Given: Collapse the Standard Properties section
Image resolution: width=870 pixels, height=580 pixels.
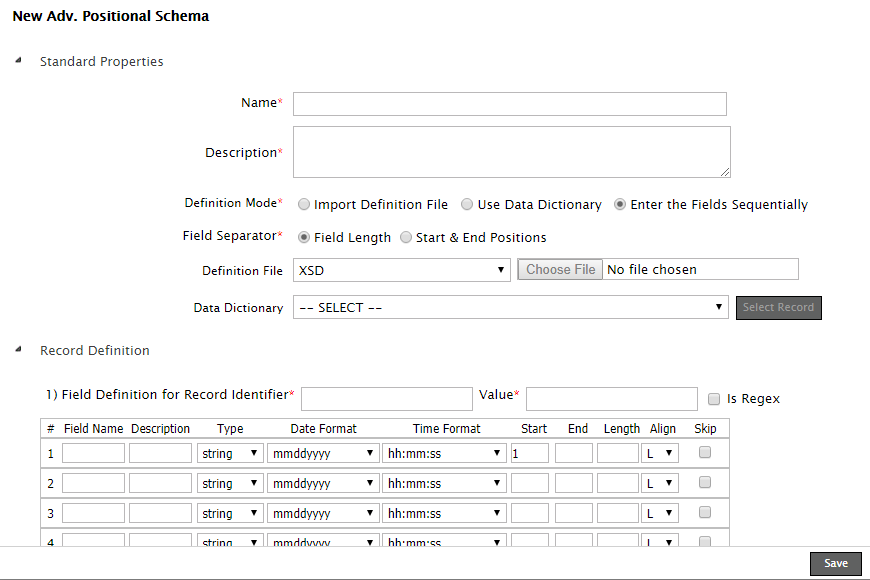Looking at the screenshot, I should pyautogui.click(x=18, y=61).
